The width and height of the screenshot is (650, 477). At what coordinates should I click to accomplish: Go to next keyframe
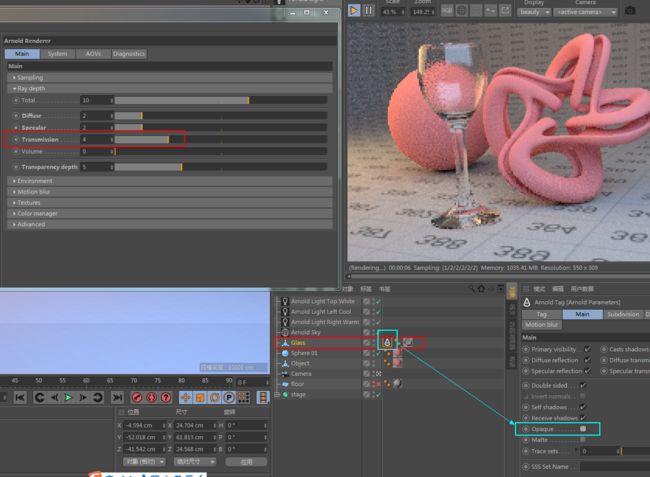pos(97,397)
